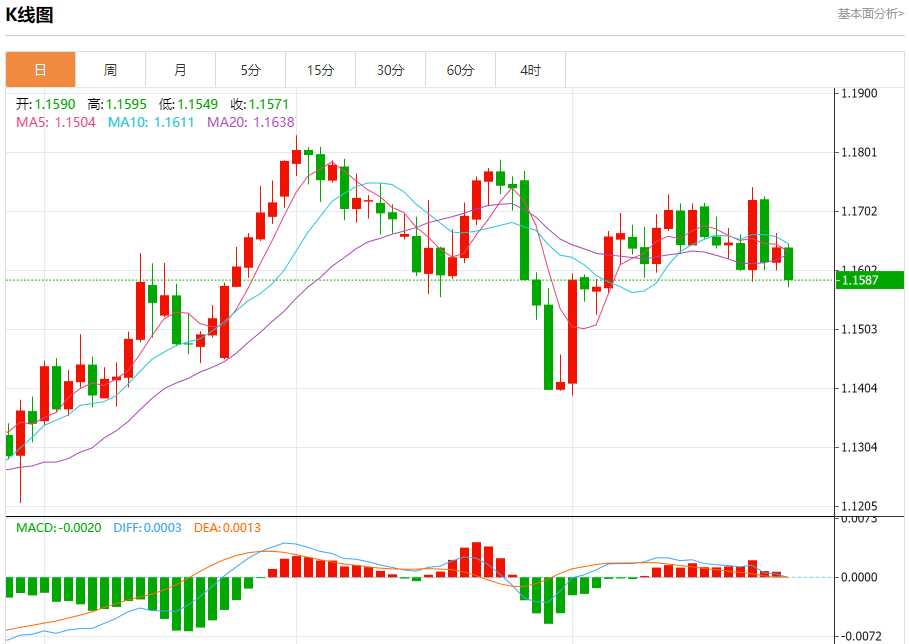Viewport: 909px width, 644px height.
Task: Click the 收:1.1571 close price value
Action: point(260,104)
